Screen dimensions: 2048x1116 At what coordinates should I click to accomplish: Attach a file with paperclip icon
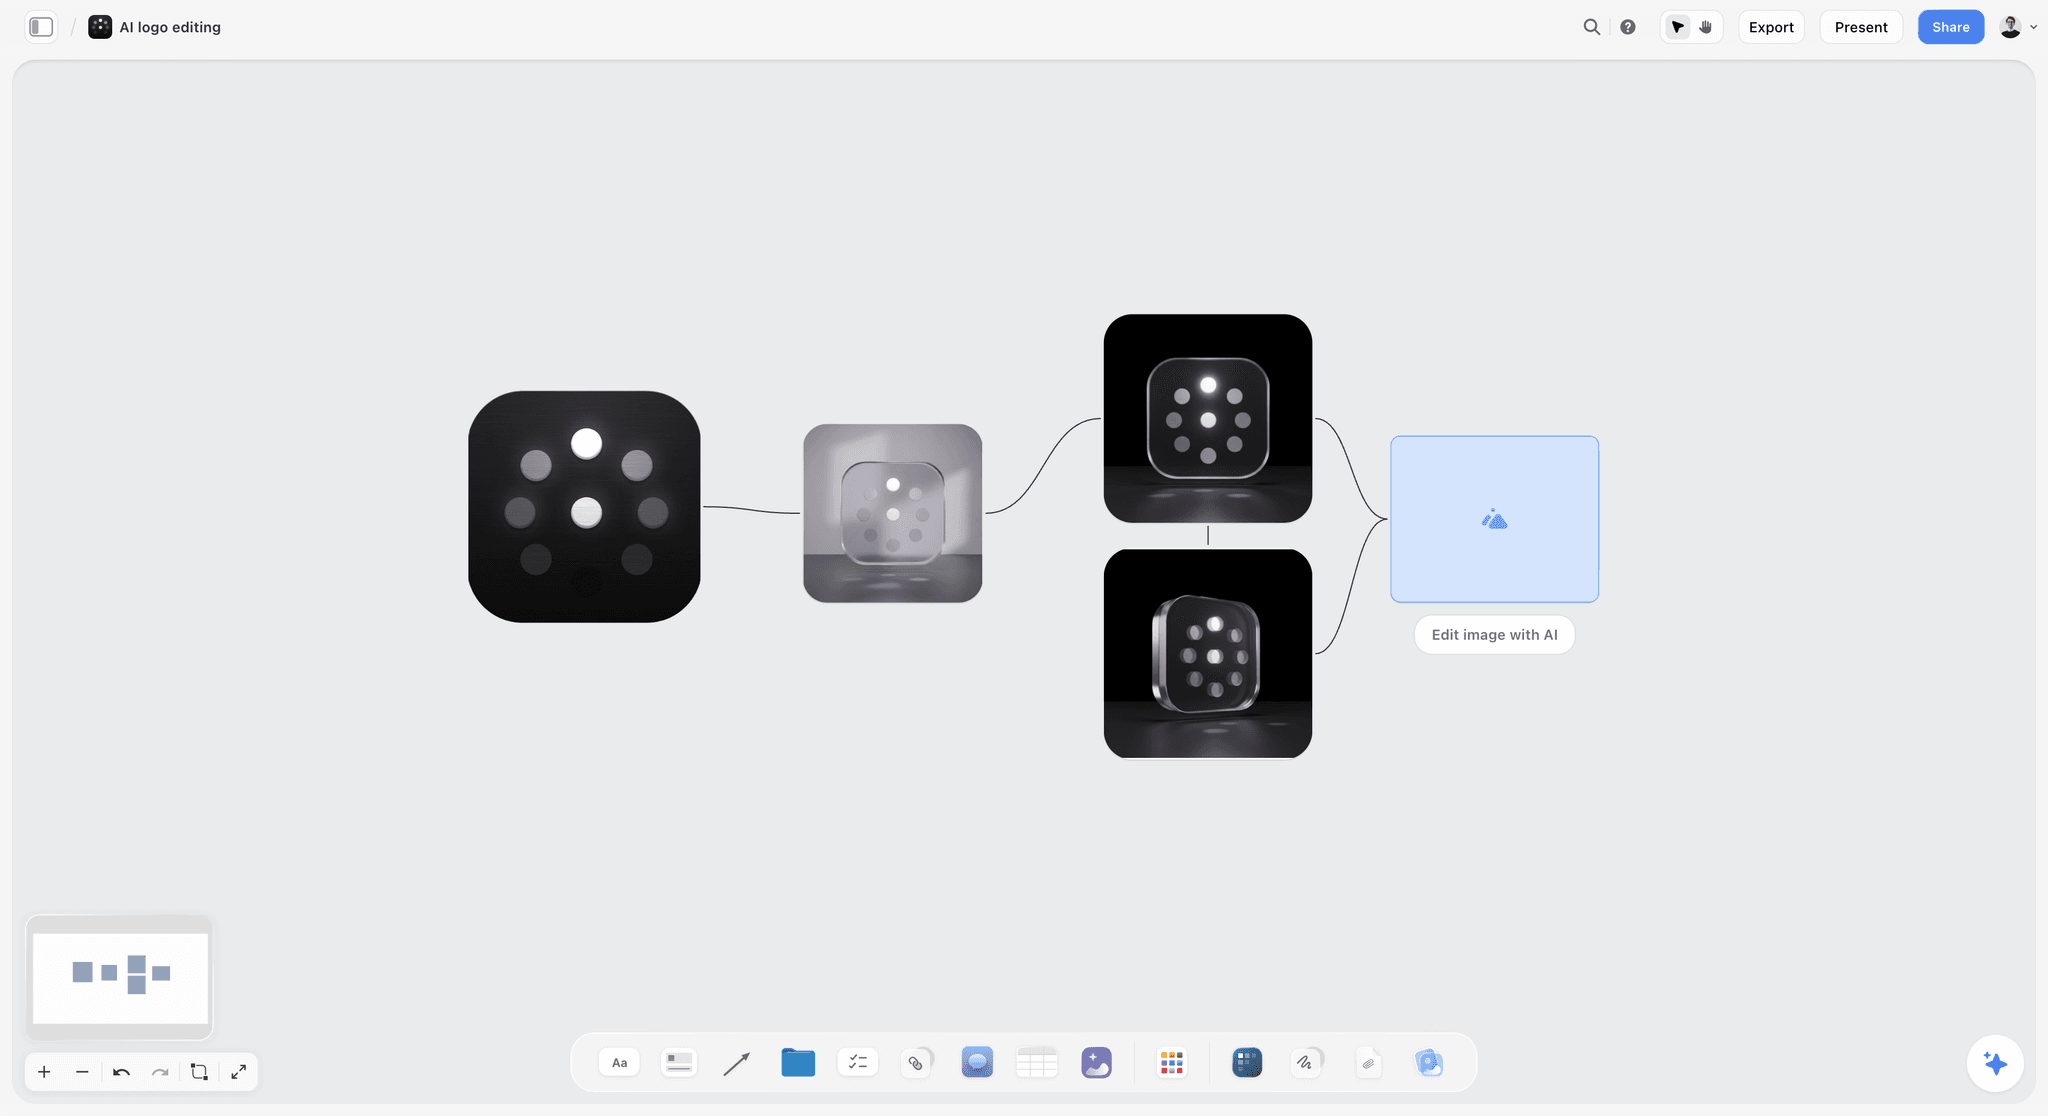(1369, 1063)
